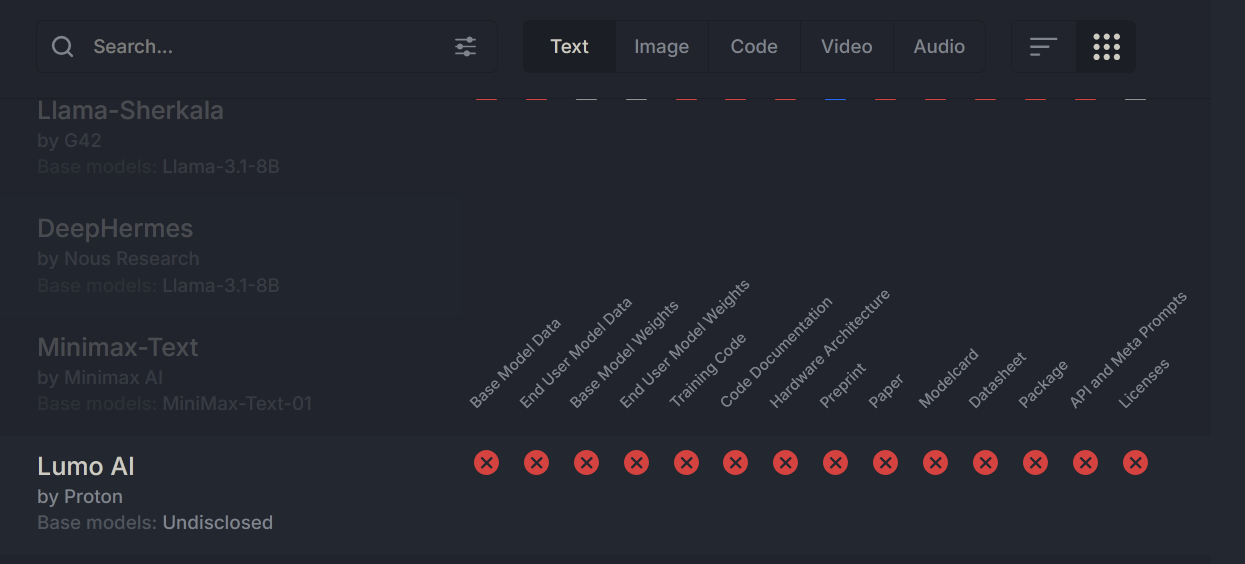The height and width of the screenshot is (564, 1245).
Task: Select the Video tab
Action: [x=847, y=47]
